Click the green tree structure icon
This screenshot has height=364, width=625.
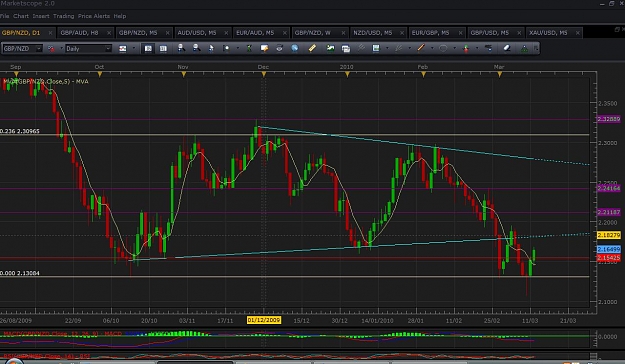[524, 49]
